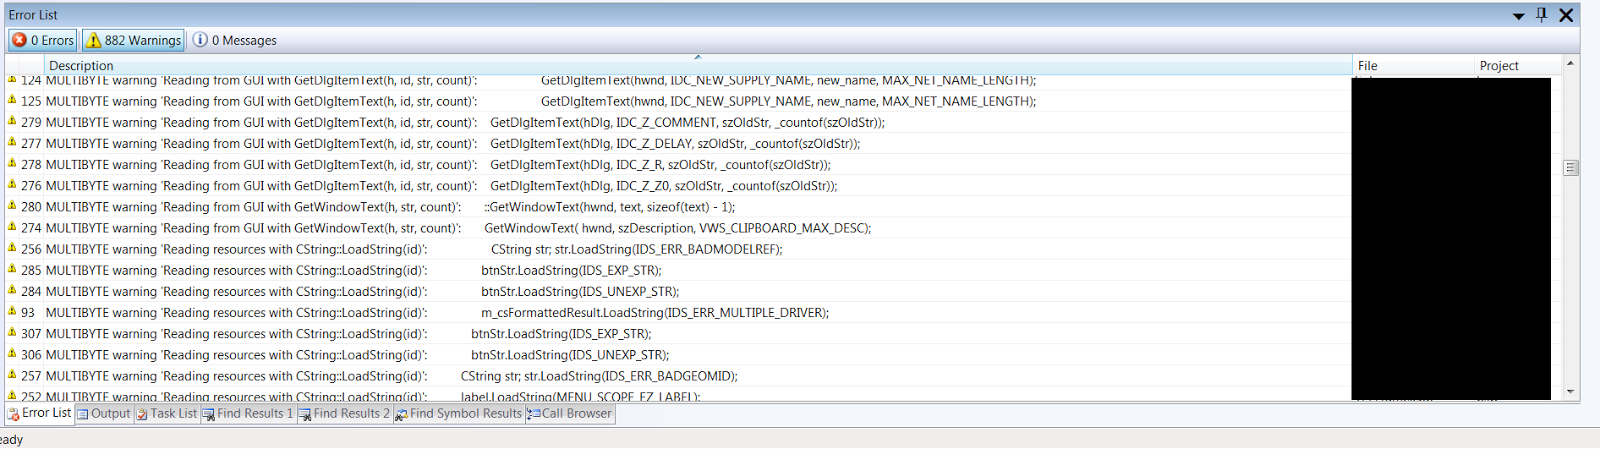Click the warning icon on row 280
The image size is (1600, 449).
click(12, 206)
